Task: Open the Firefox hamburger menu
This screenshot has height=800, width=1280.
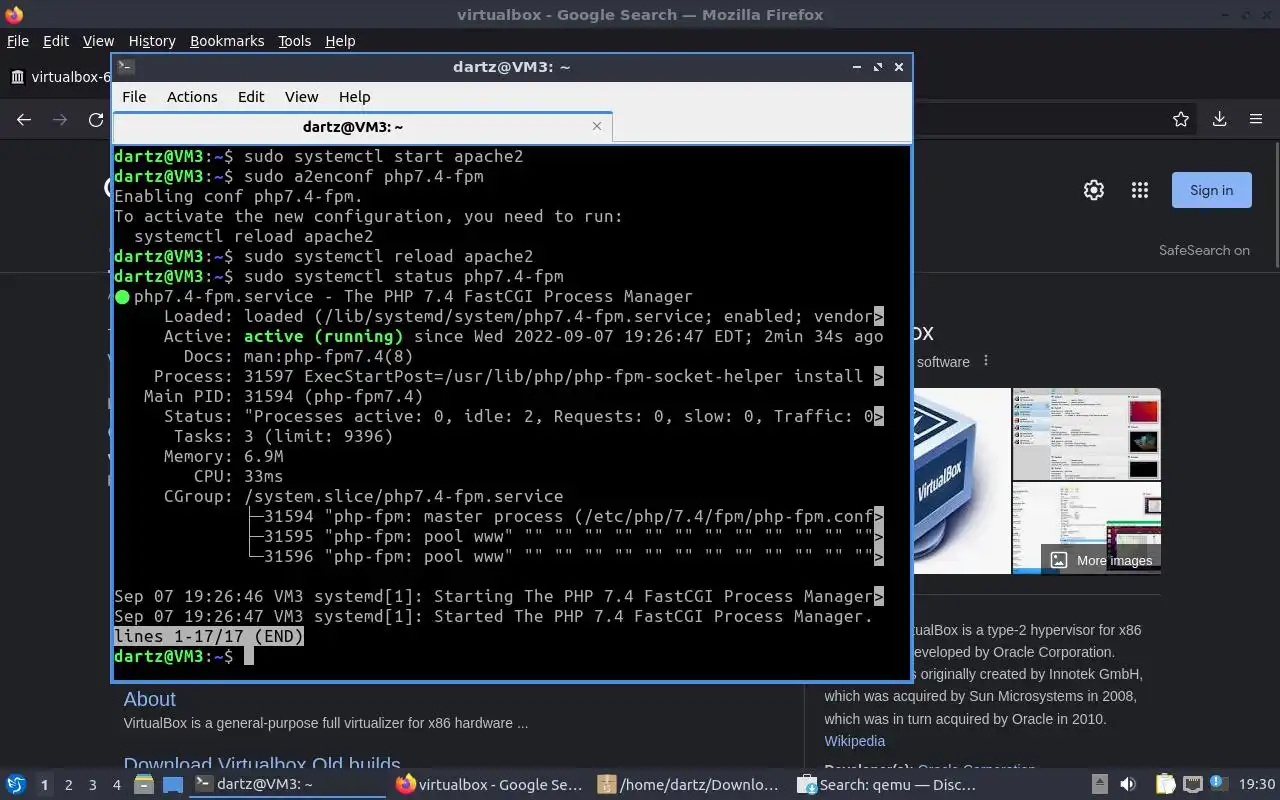Action: pyautogui.click(x=1256, y=119)
